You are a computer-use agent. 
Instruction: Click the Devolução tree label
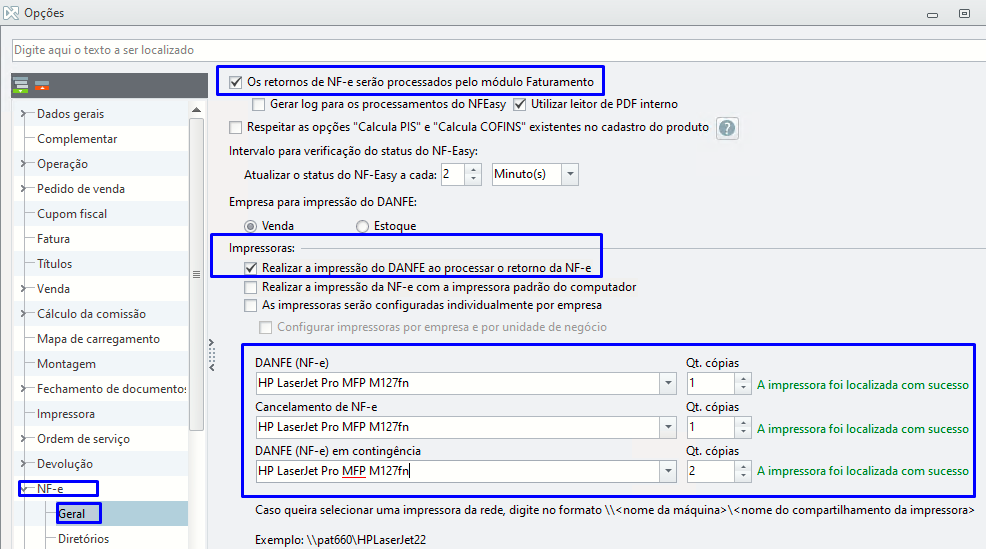click(x=65, y=464)
